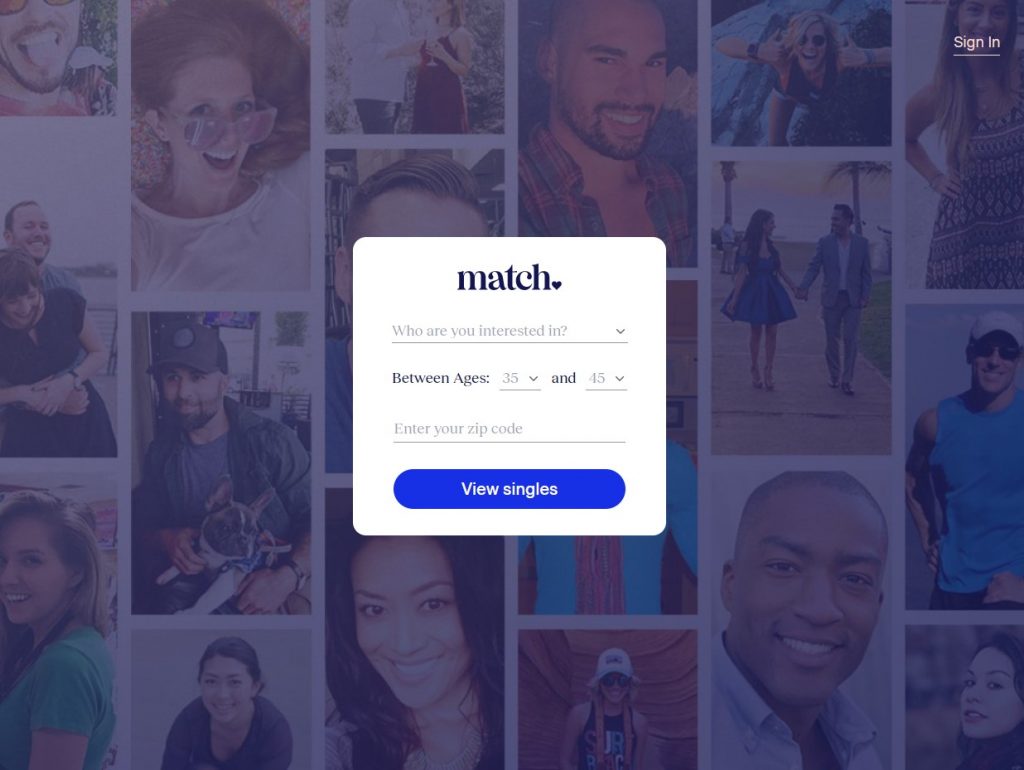Click the chevron icon next to age 45

(x=620, y=379)
